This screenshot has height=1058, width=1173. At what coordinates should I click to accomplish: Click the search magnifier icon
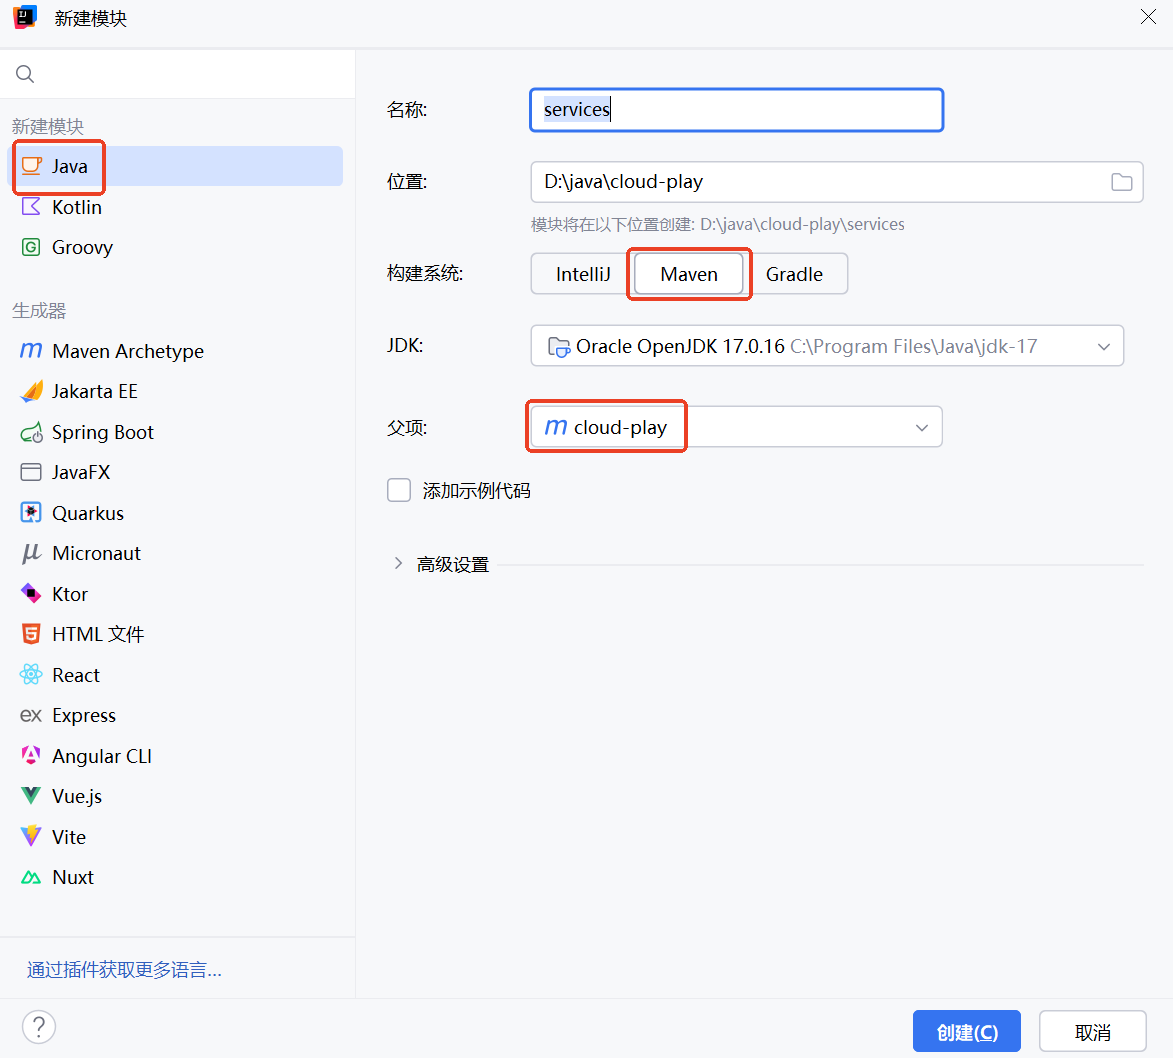coord(25,74)
